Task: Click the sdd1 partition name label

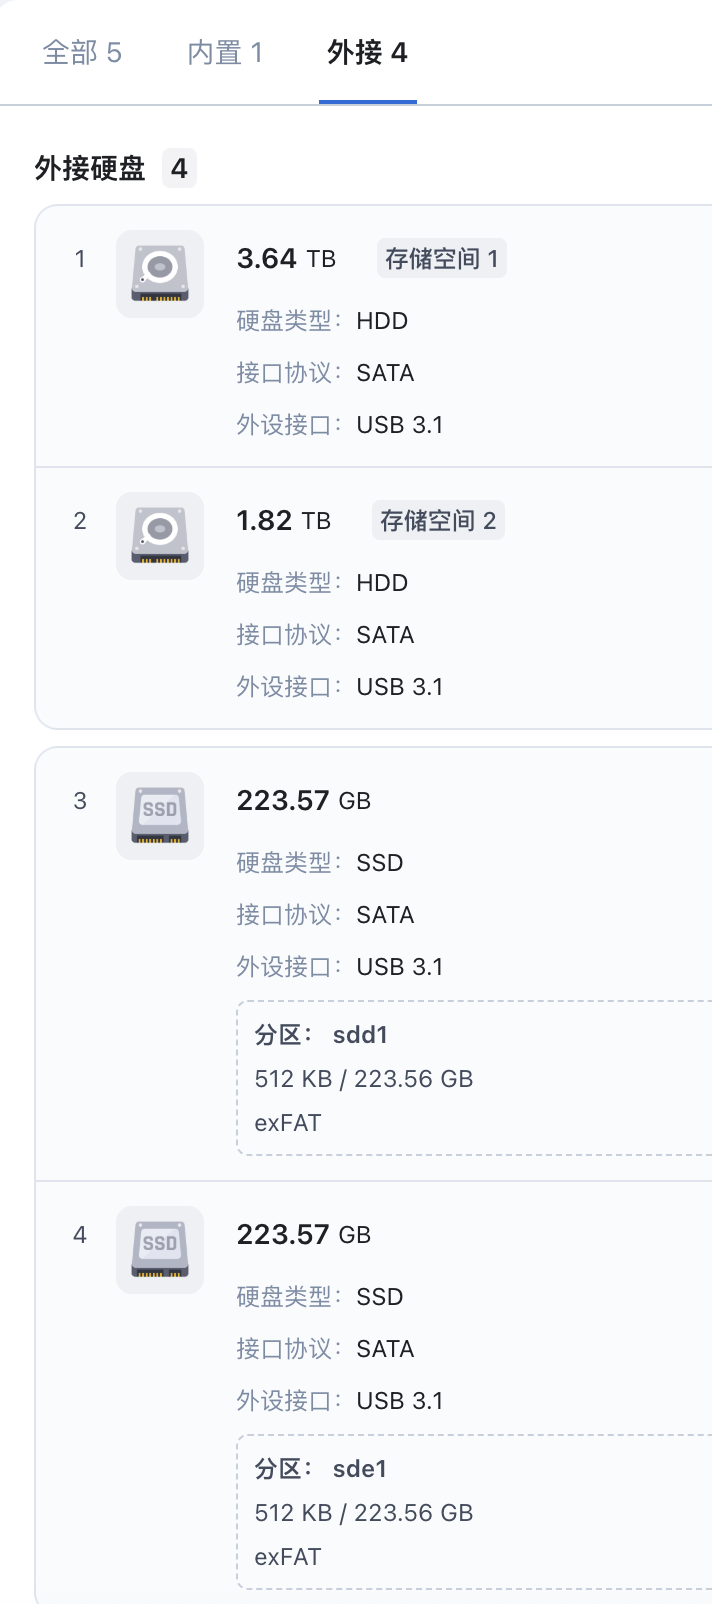Action: pyautogui.click(x=360, y=1035)
